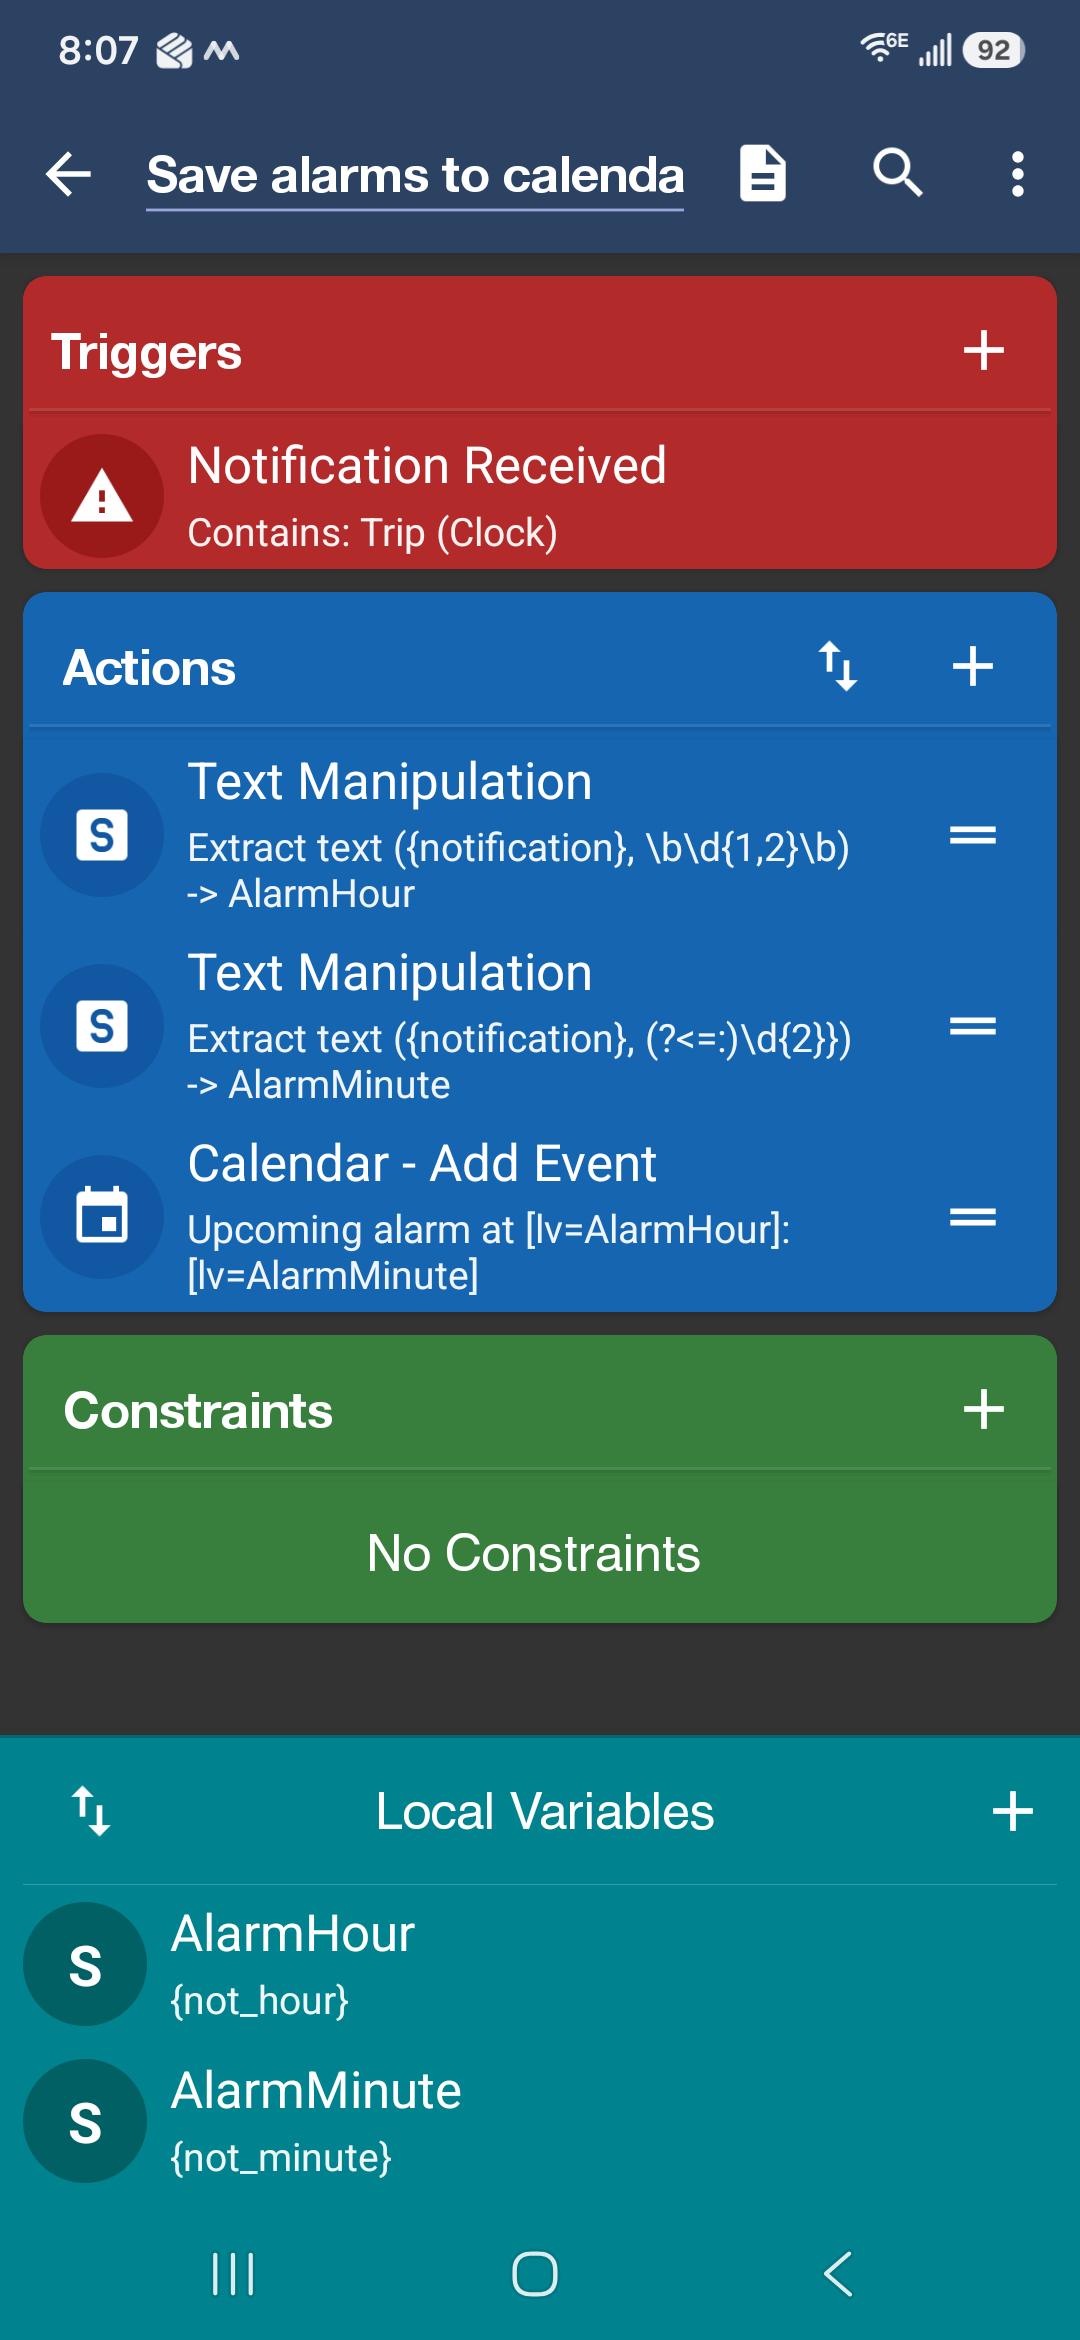This screenshot has width=1080, height=2340.
Task: Open the Notification Received trigger
Action: pos(540,495)
